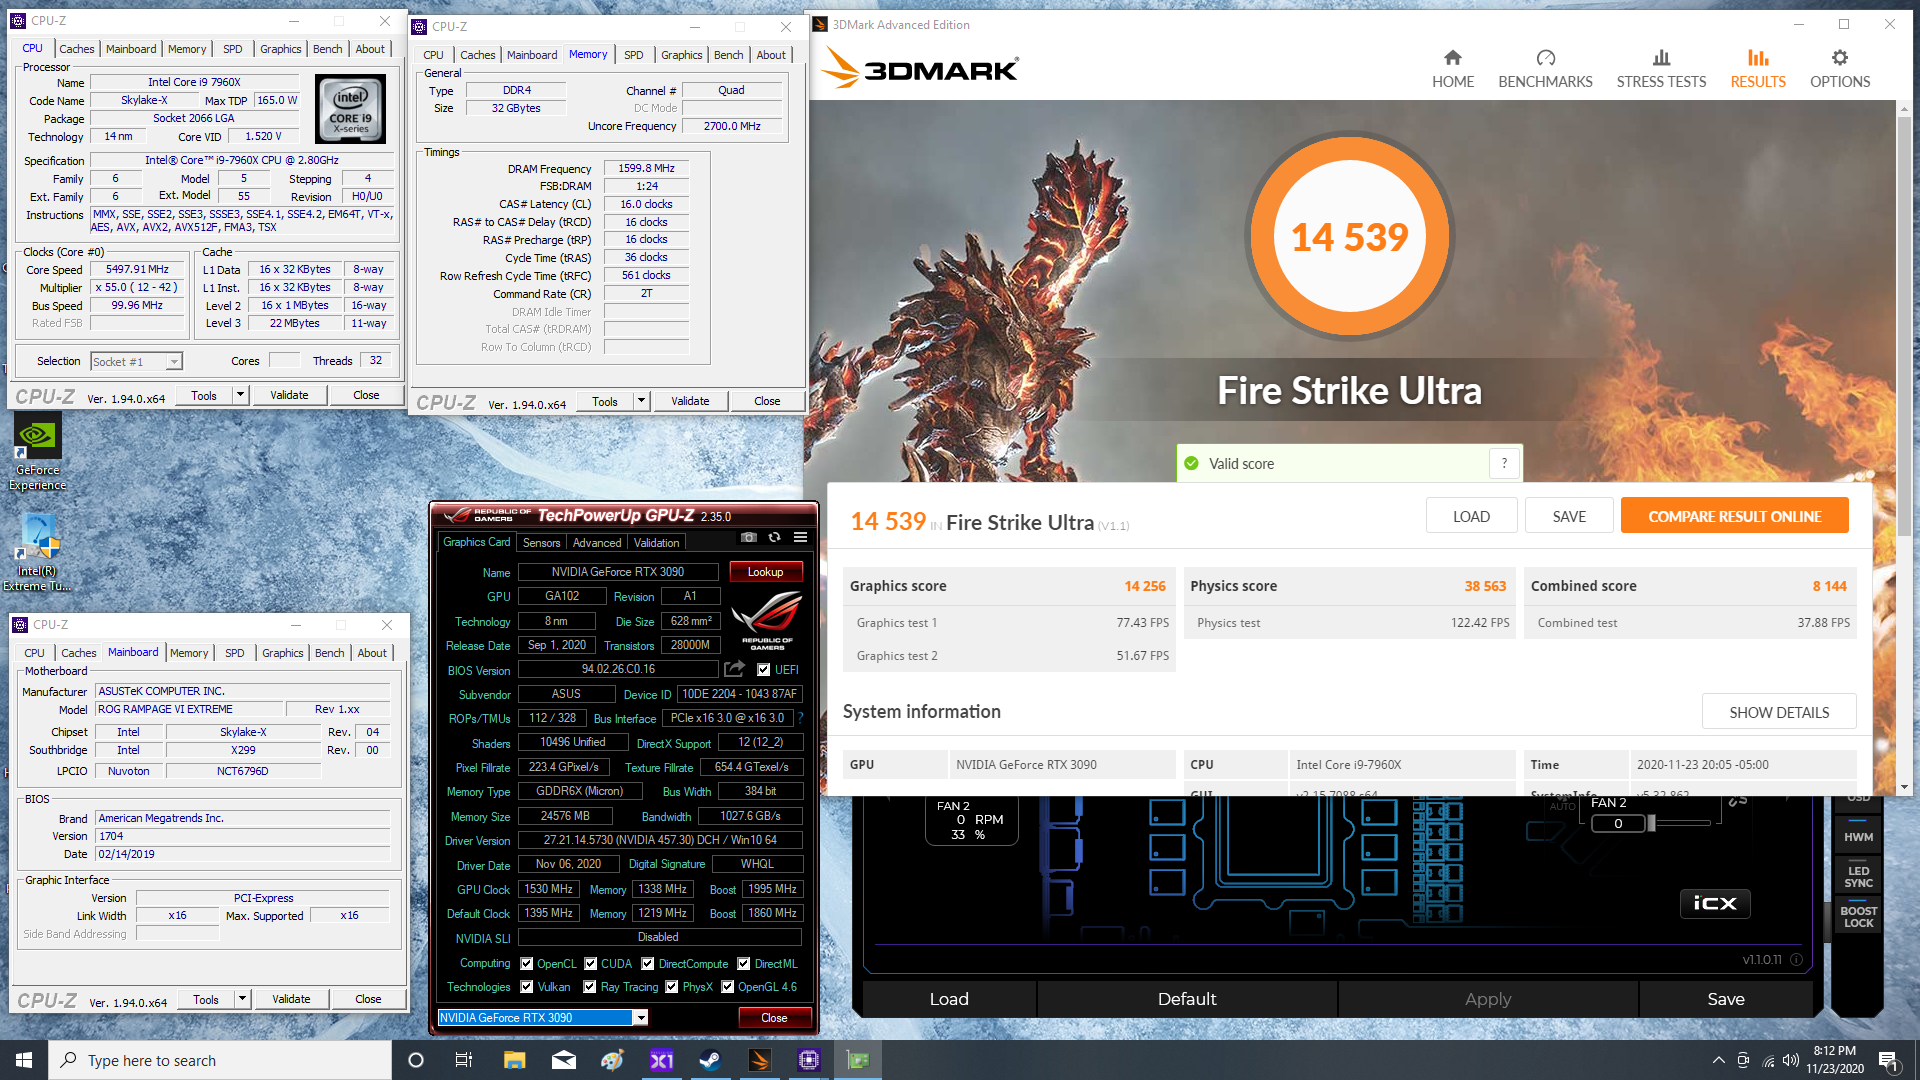Open the RESULTS section in 3DMark
The width and height of the screenshot is (1920, 1080).
[x=1758, y=69]
